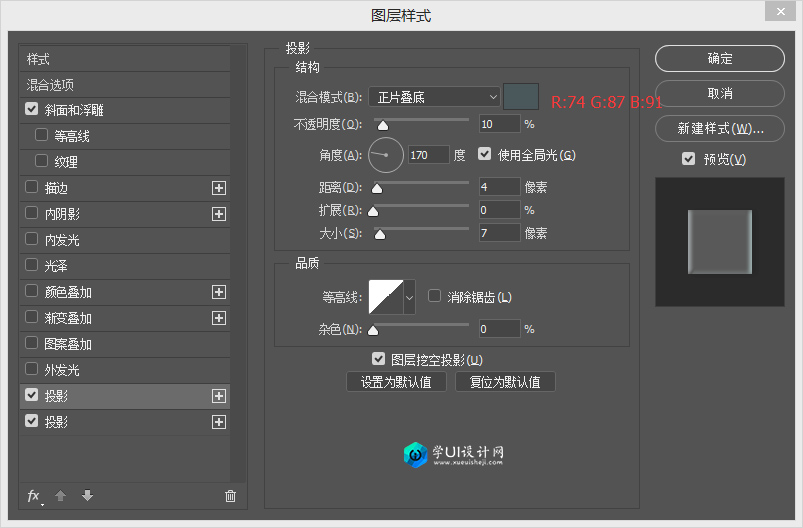Enable the 等高线 checkbox under bevel
The image size is (803, 528).
coord(41,135)
